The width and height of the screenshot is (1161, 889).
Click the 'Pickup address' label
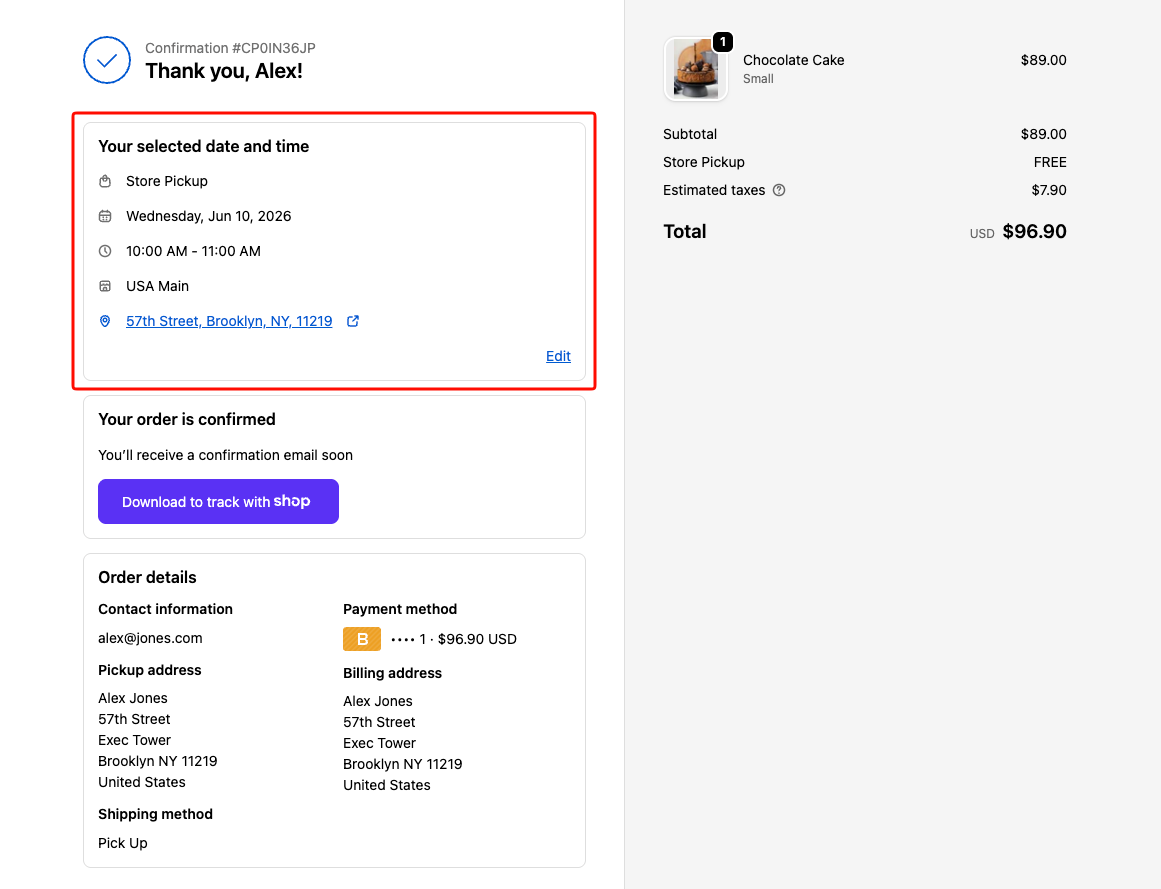[150, 670]
